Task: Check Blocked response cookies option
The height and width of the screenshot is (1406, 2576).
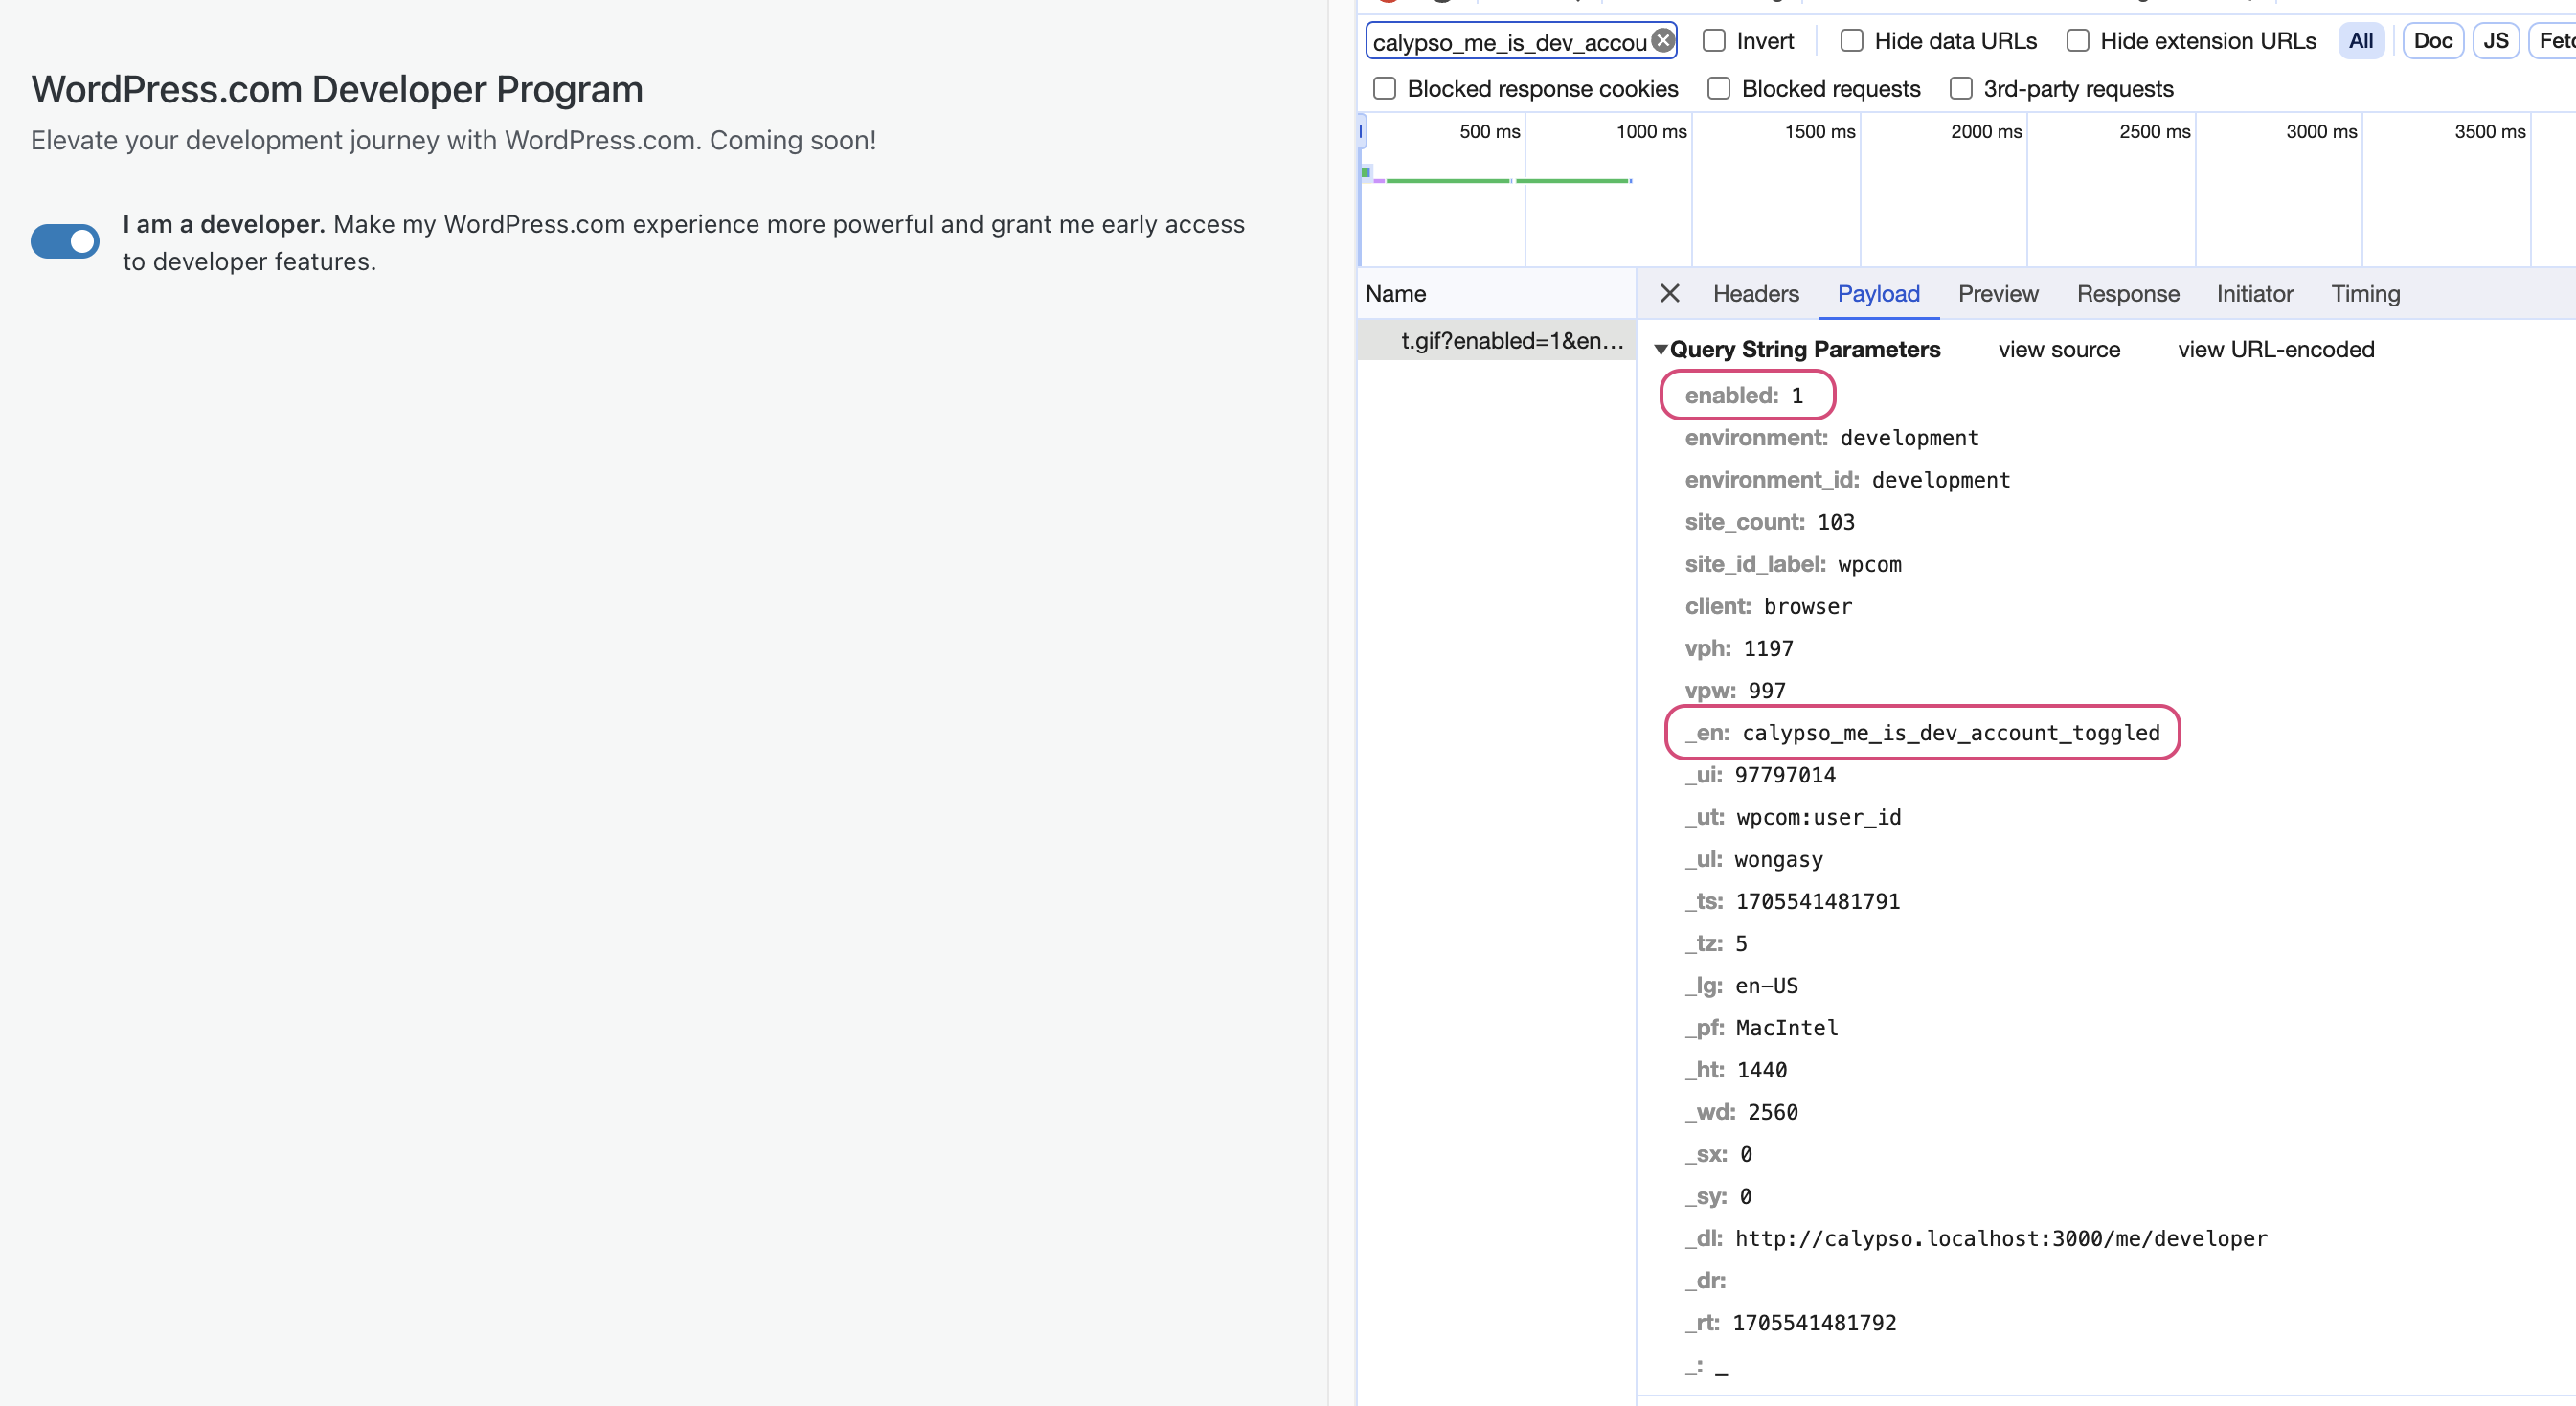Action: tap(1385, 89)
